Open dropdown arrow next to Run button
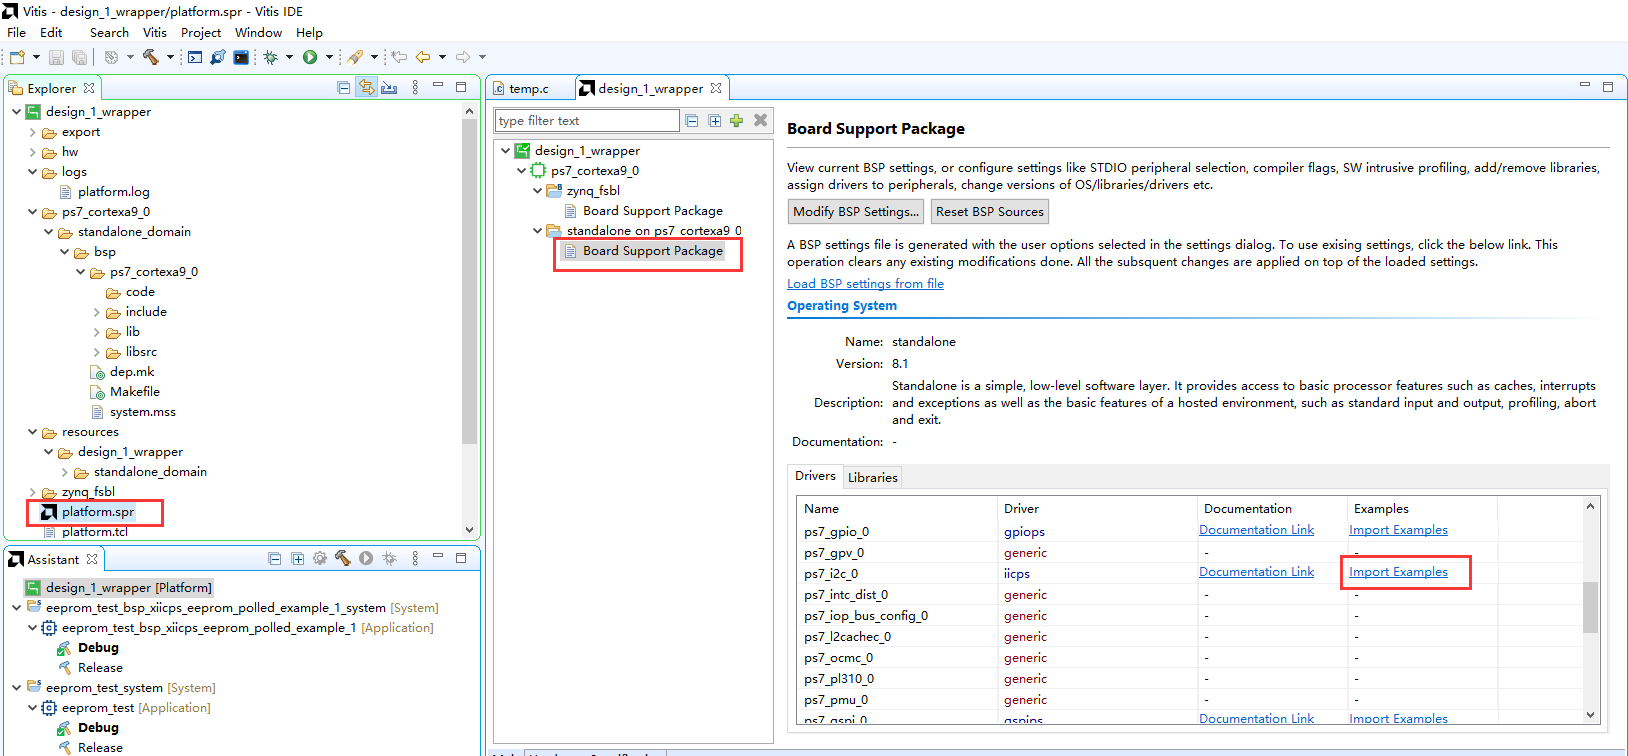1628x756 pixels. [329, 57]
